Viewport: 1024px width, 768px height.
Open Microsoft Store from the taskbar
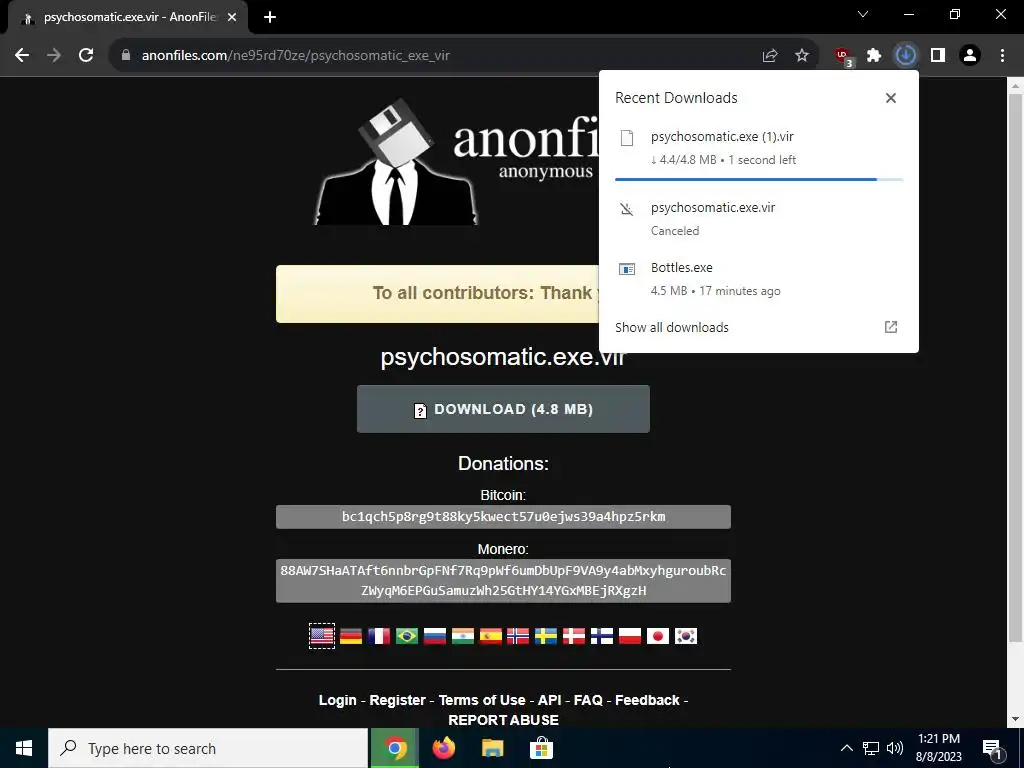[x=541, y=748]
